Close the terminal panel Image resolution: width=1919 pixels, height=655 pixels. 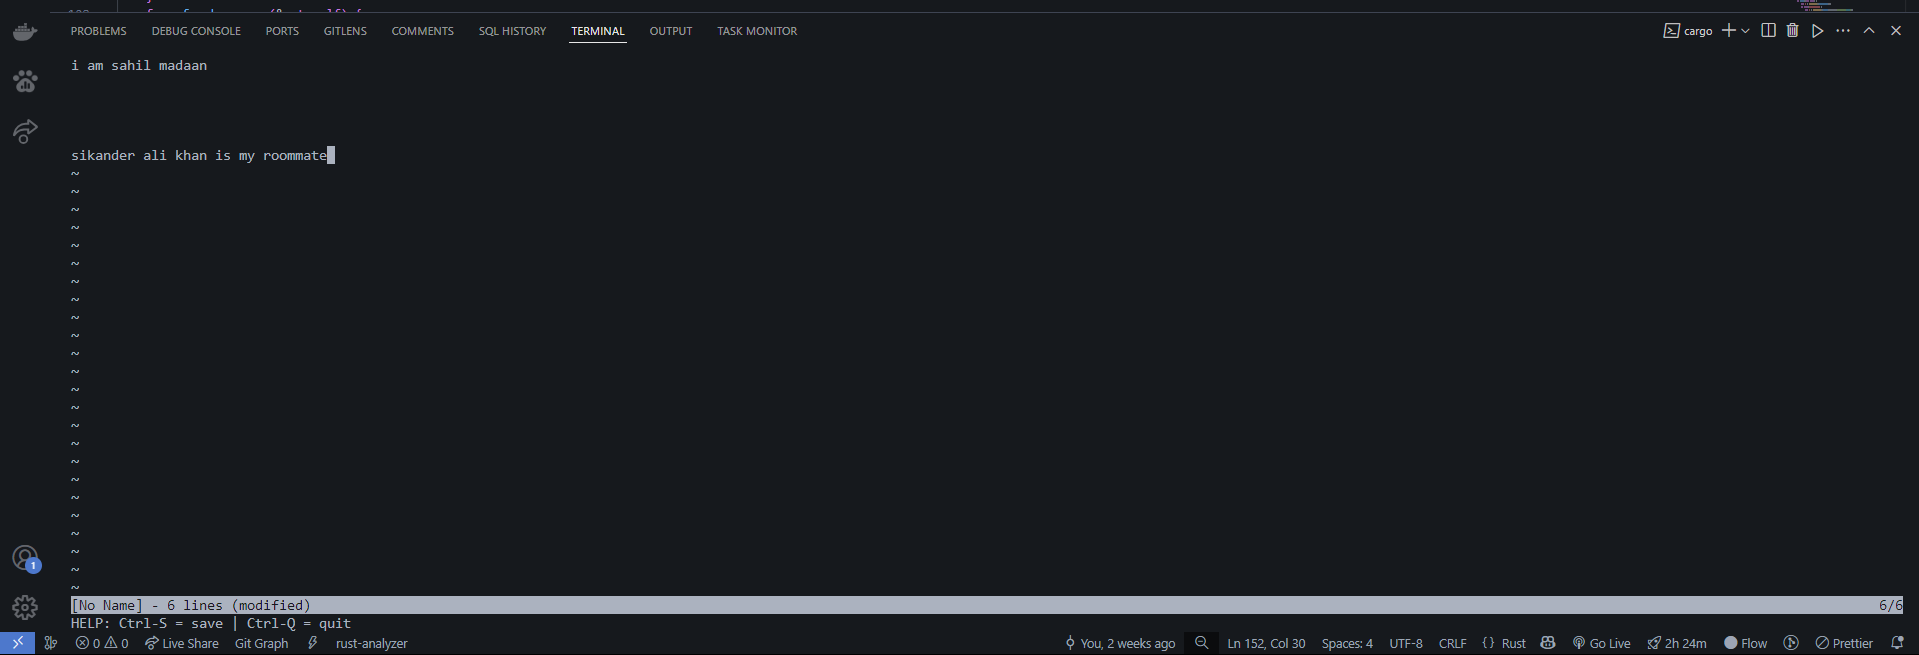[x=1895, y=31]
